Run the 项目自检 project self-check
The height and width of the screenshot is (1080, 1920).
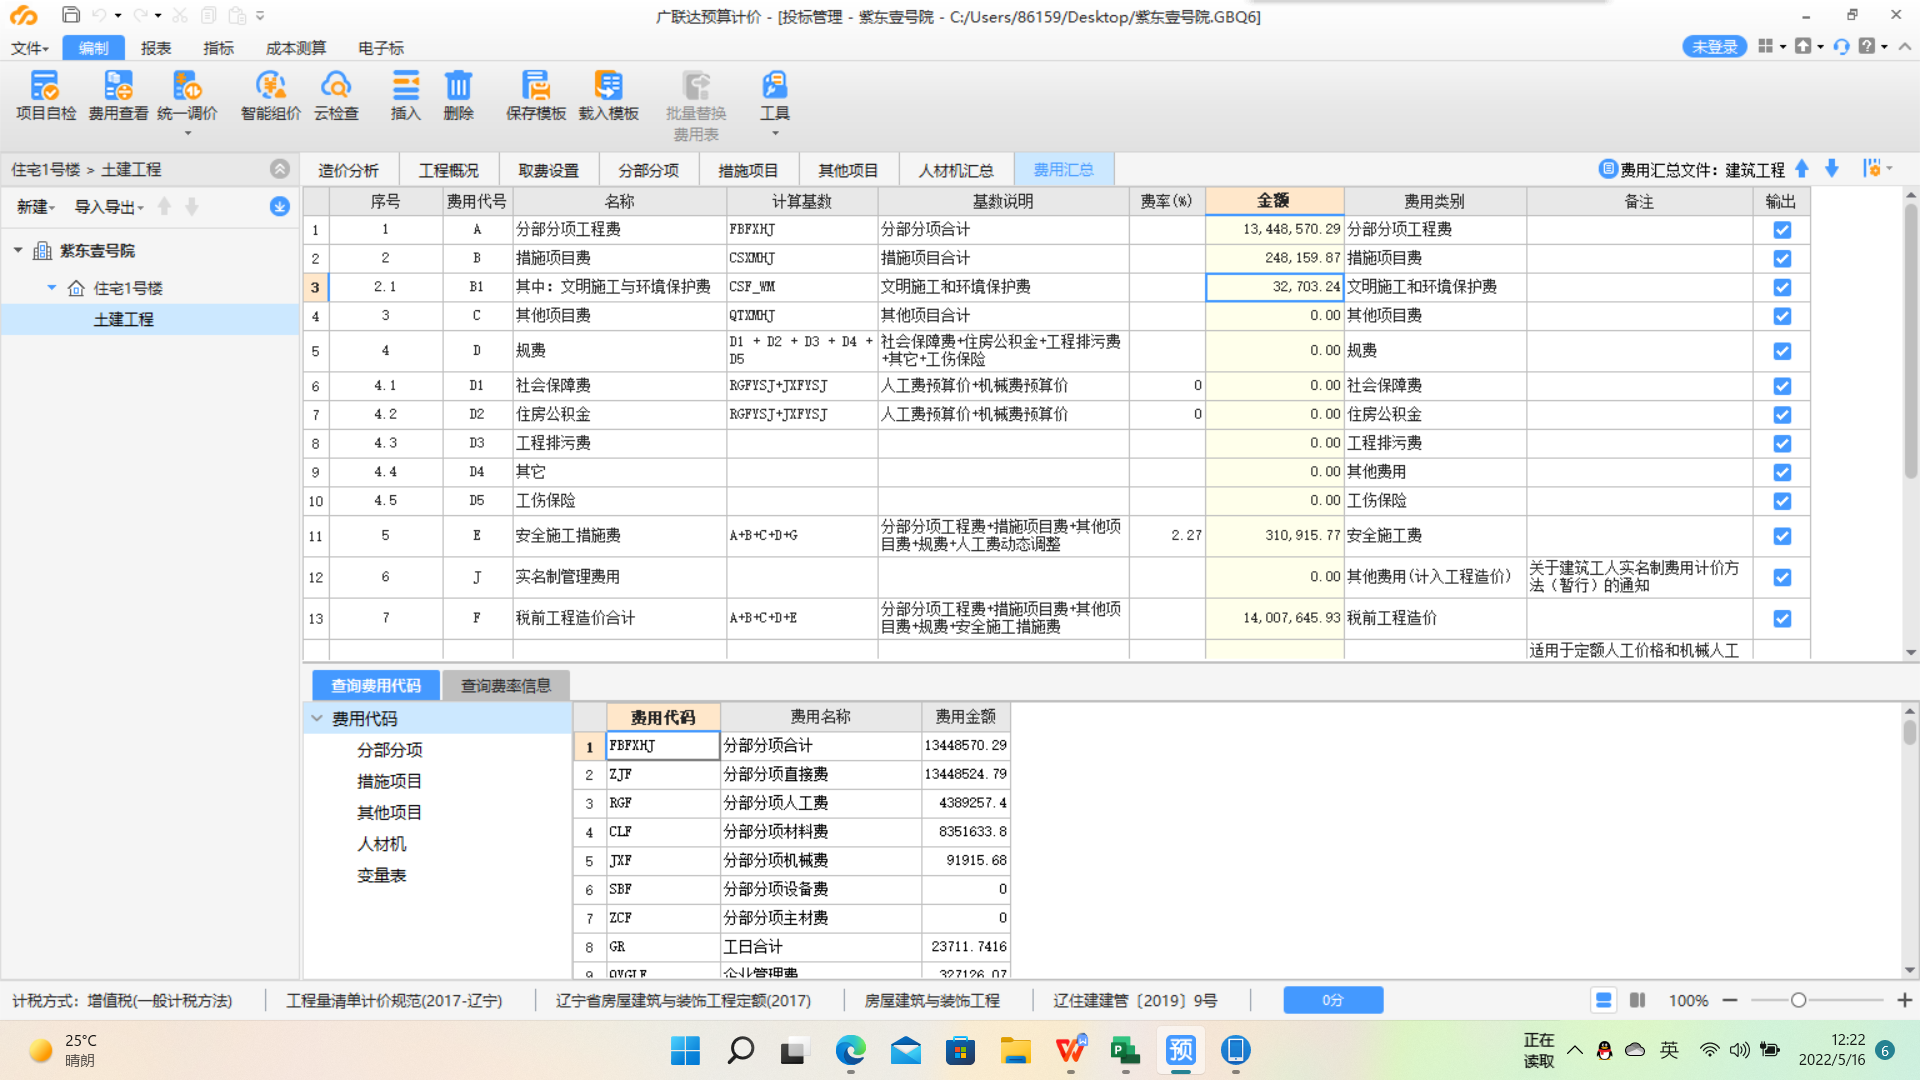click(45, 96)
